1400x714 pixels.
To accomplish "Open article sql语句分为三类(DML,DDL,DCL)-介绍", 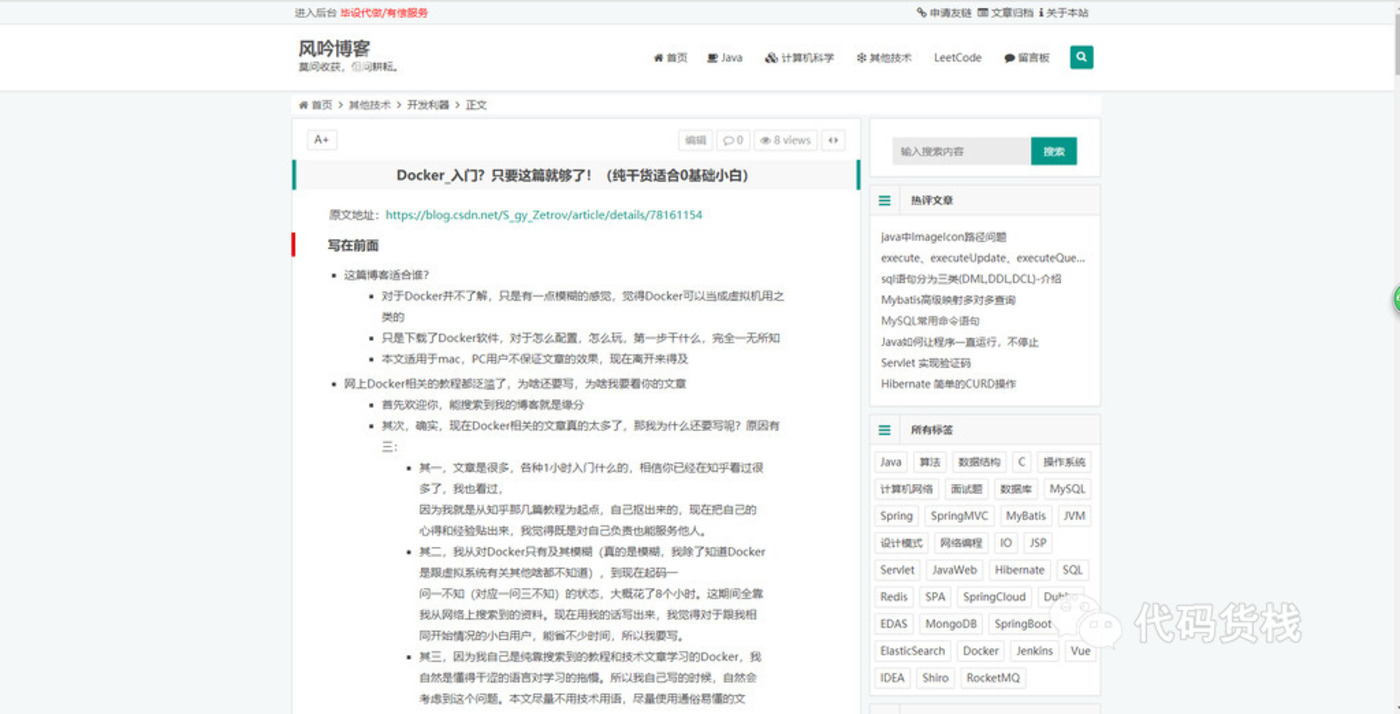I will tap(971, 279).
